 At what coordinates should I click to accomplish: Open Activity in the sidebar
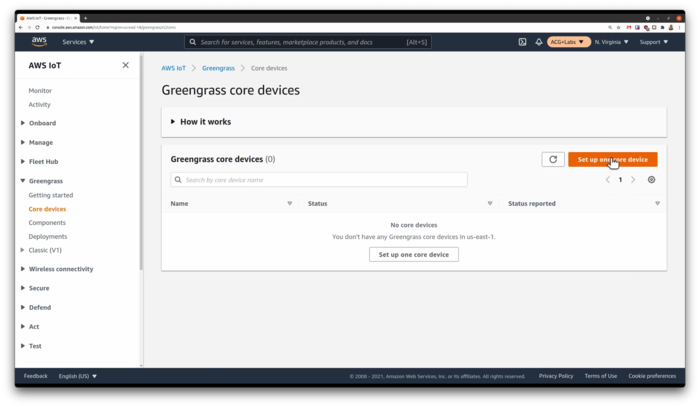[x=40, y=104]
